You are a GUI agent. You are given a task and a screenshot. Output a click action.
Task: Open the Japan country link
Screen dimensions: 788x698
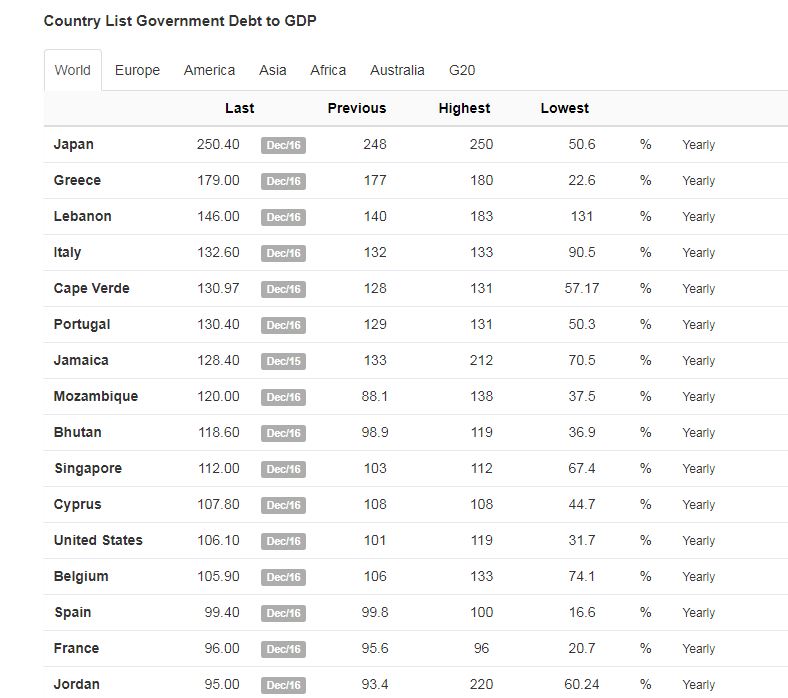coord(74,144)
